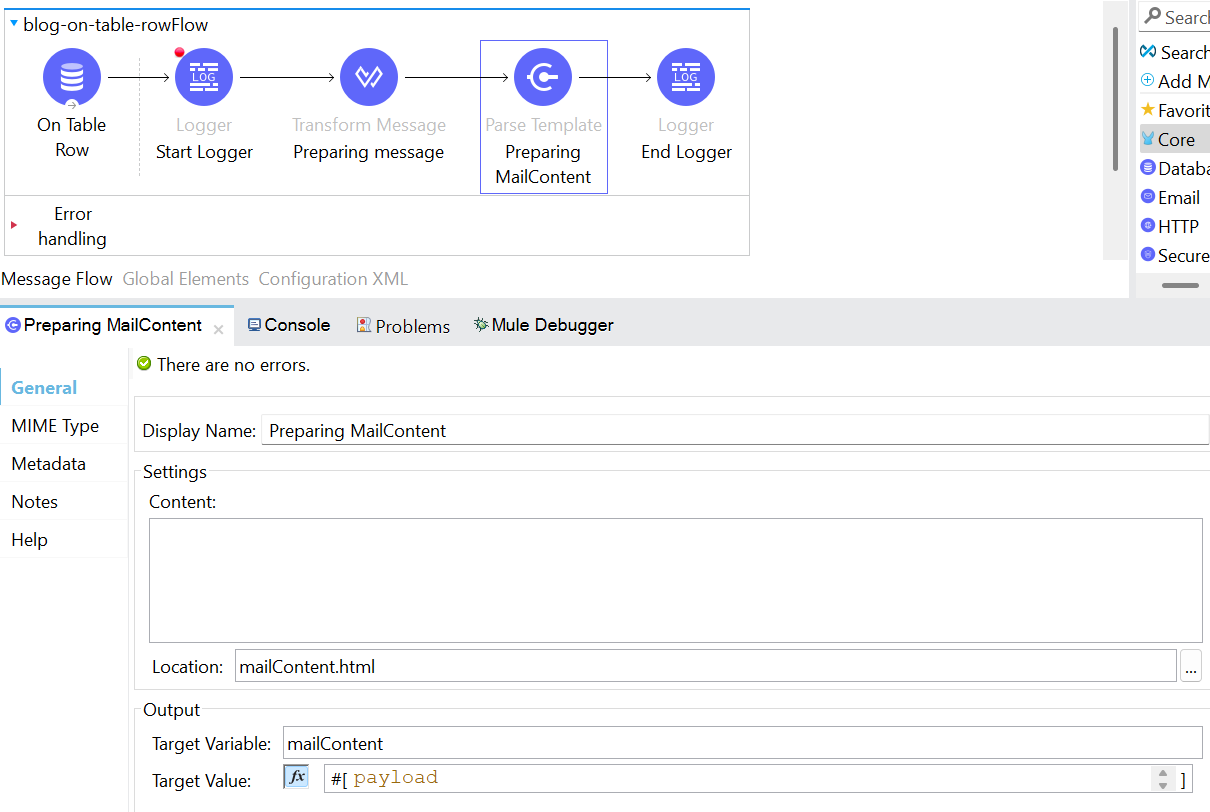Click the browse button next to Location
Viewport: 1210px width, 812px height.
coord(1190,666)
